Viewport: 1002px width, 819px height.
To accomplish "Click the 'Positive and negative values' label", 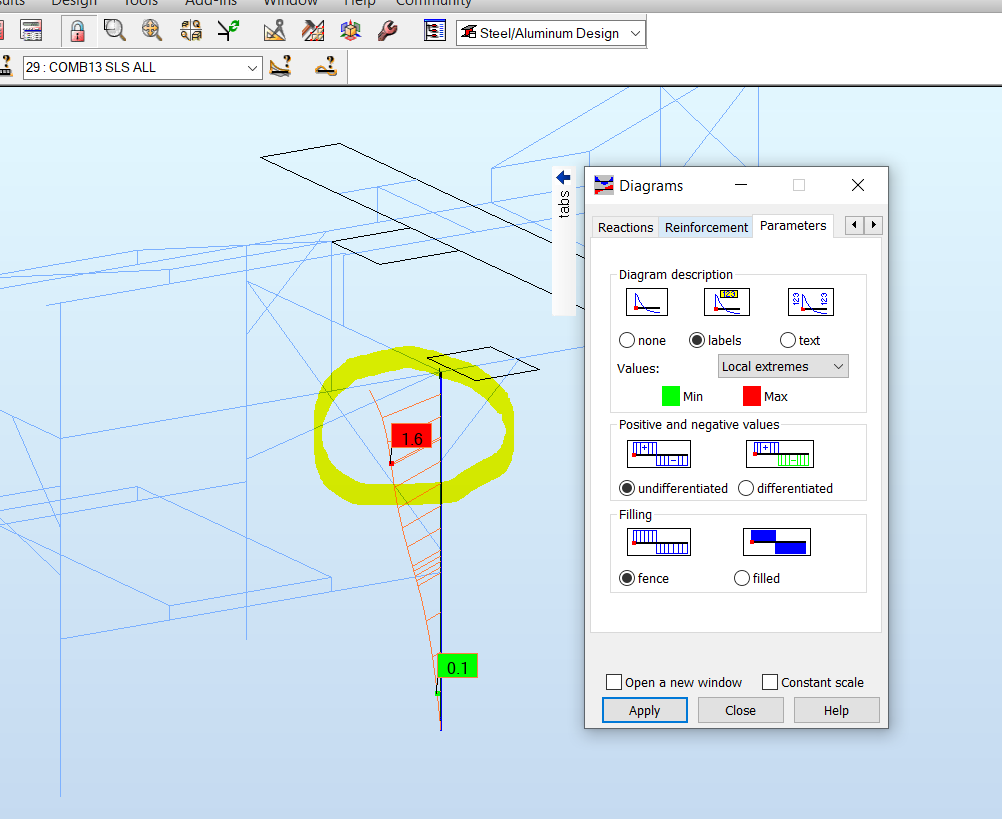I will (x=698, y=425).
